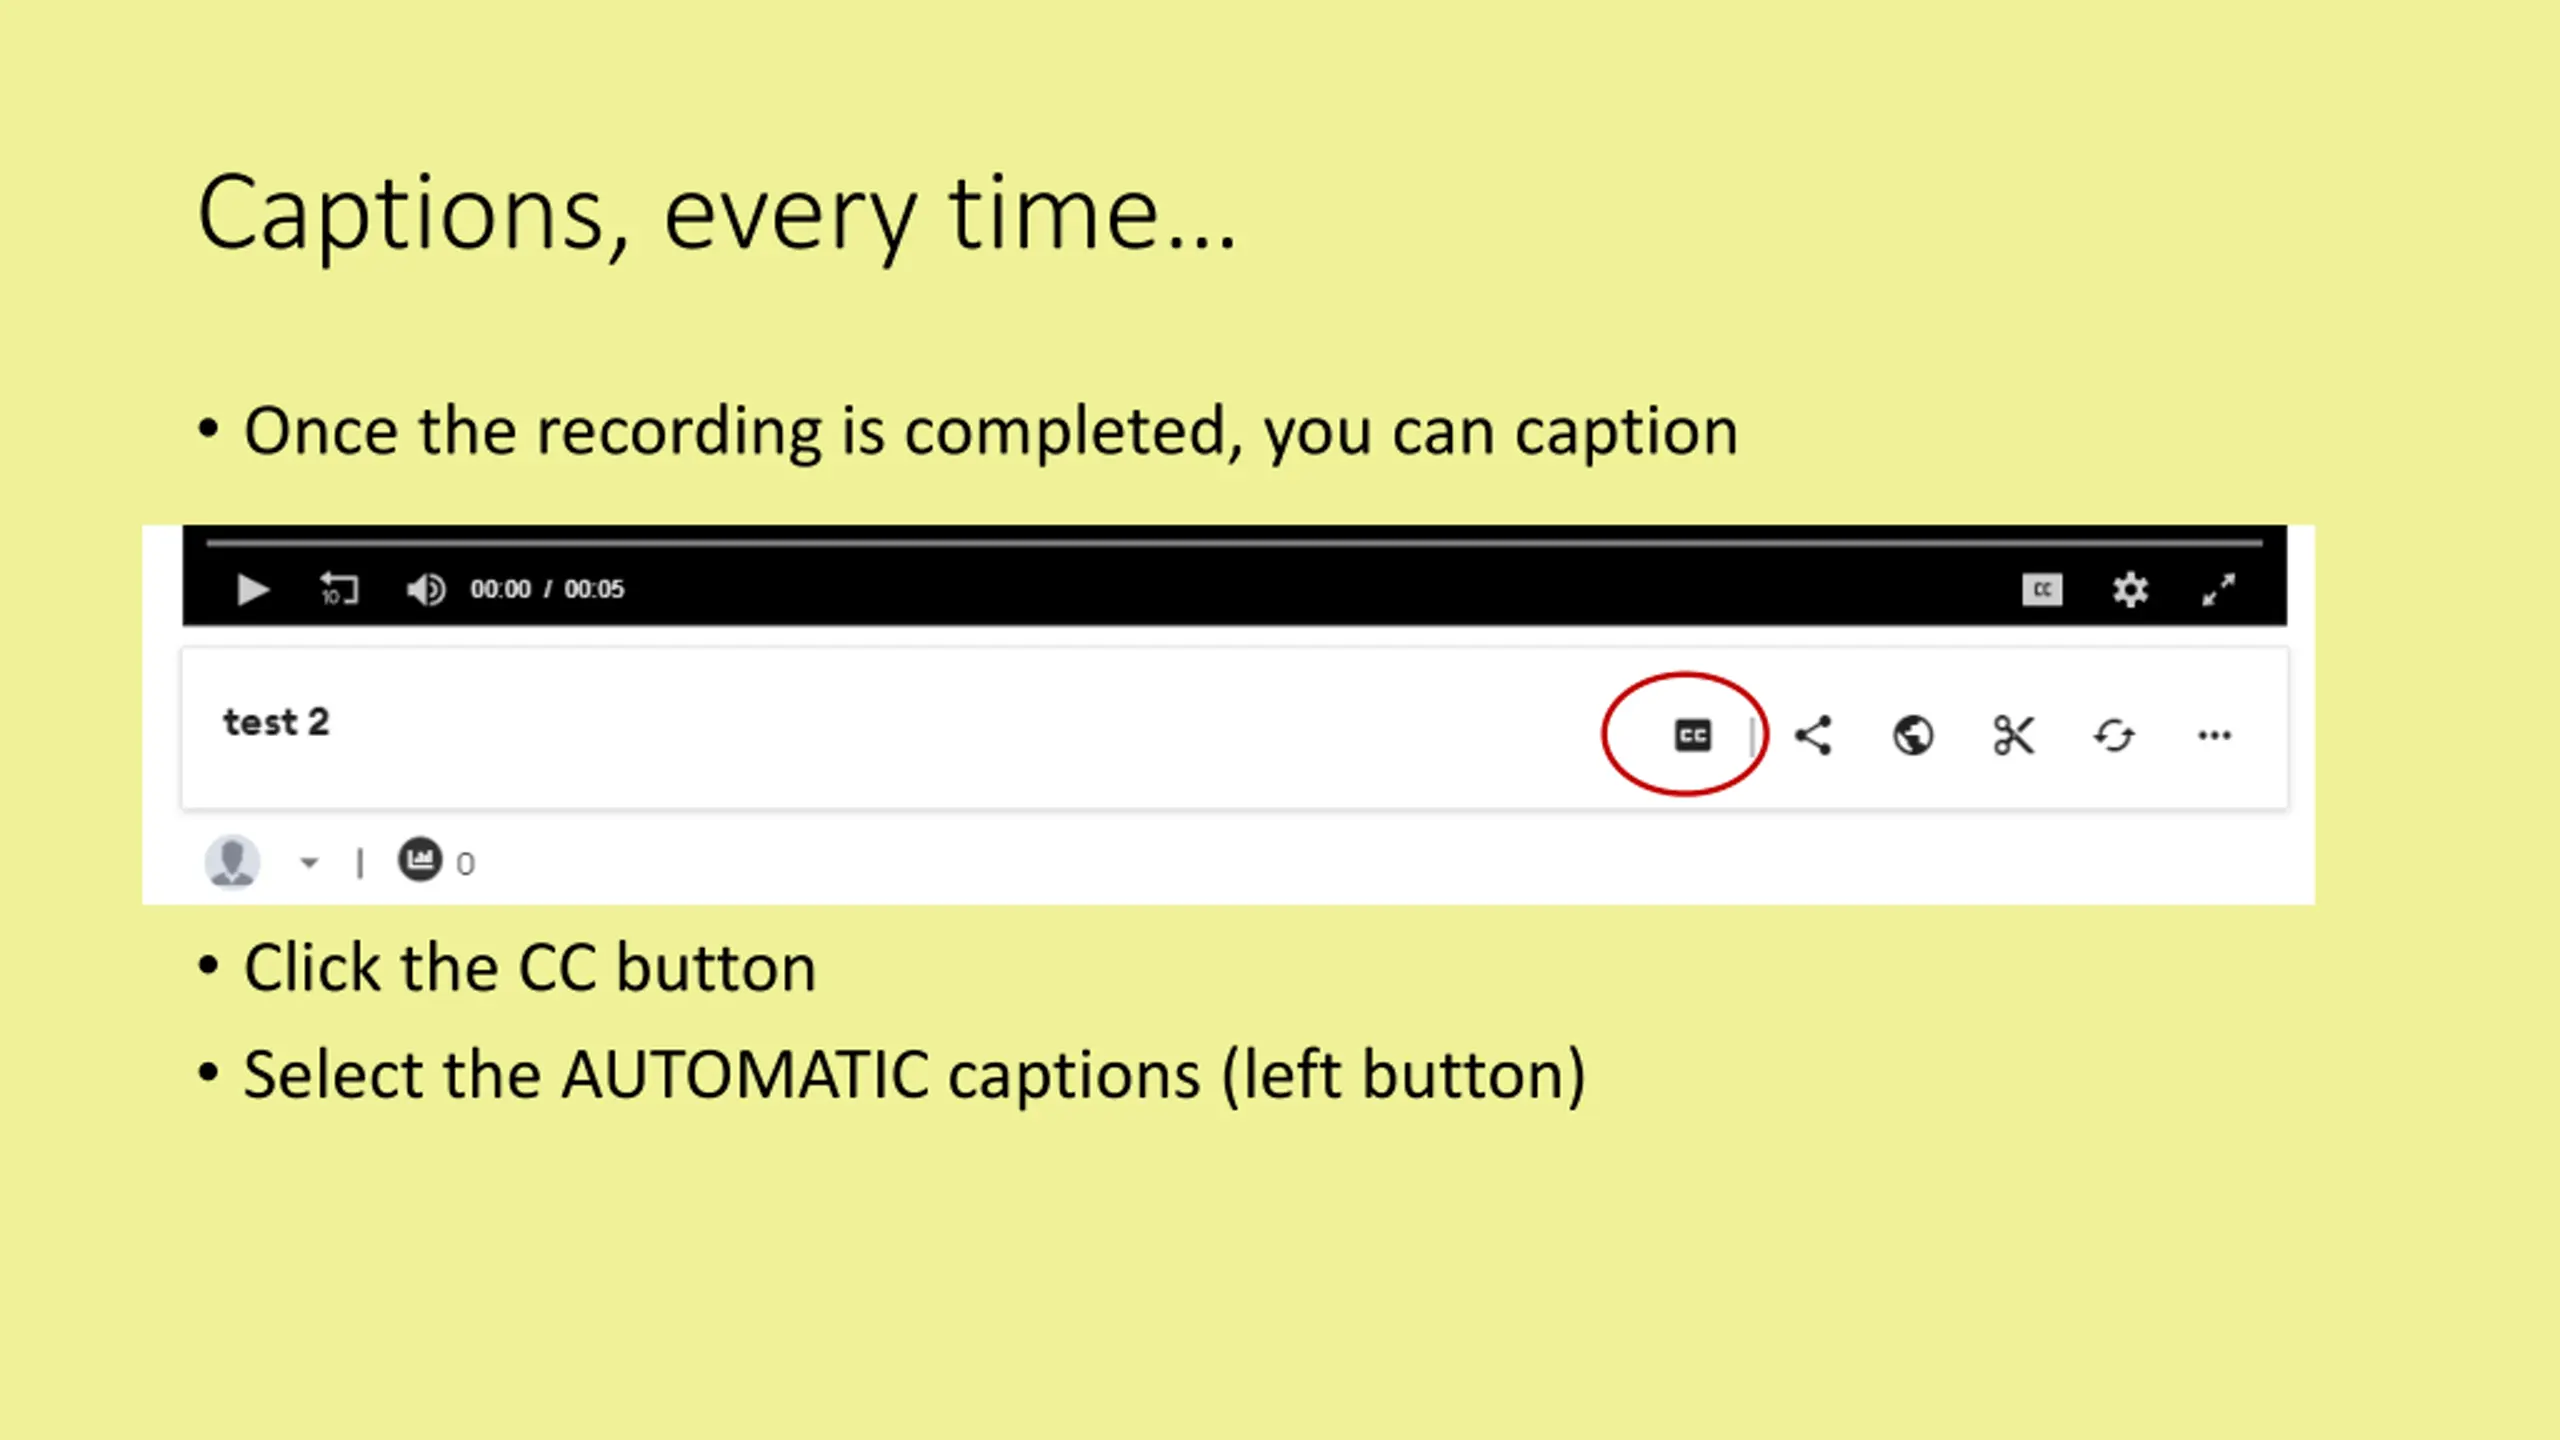Click the replace media refresh icon
The image size is (2560, 1440).
(2114, 736)
